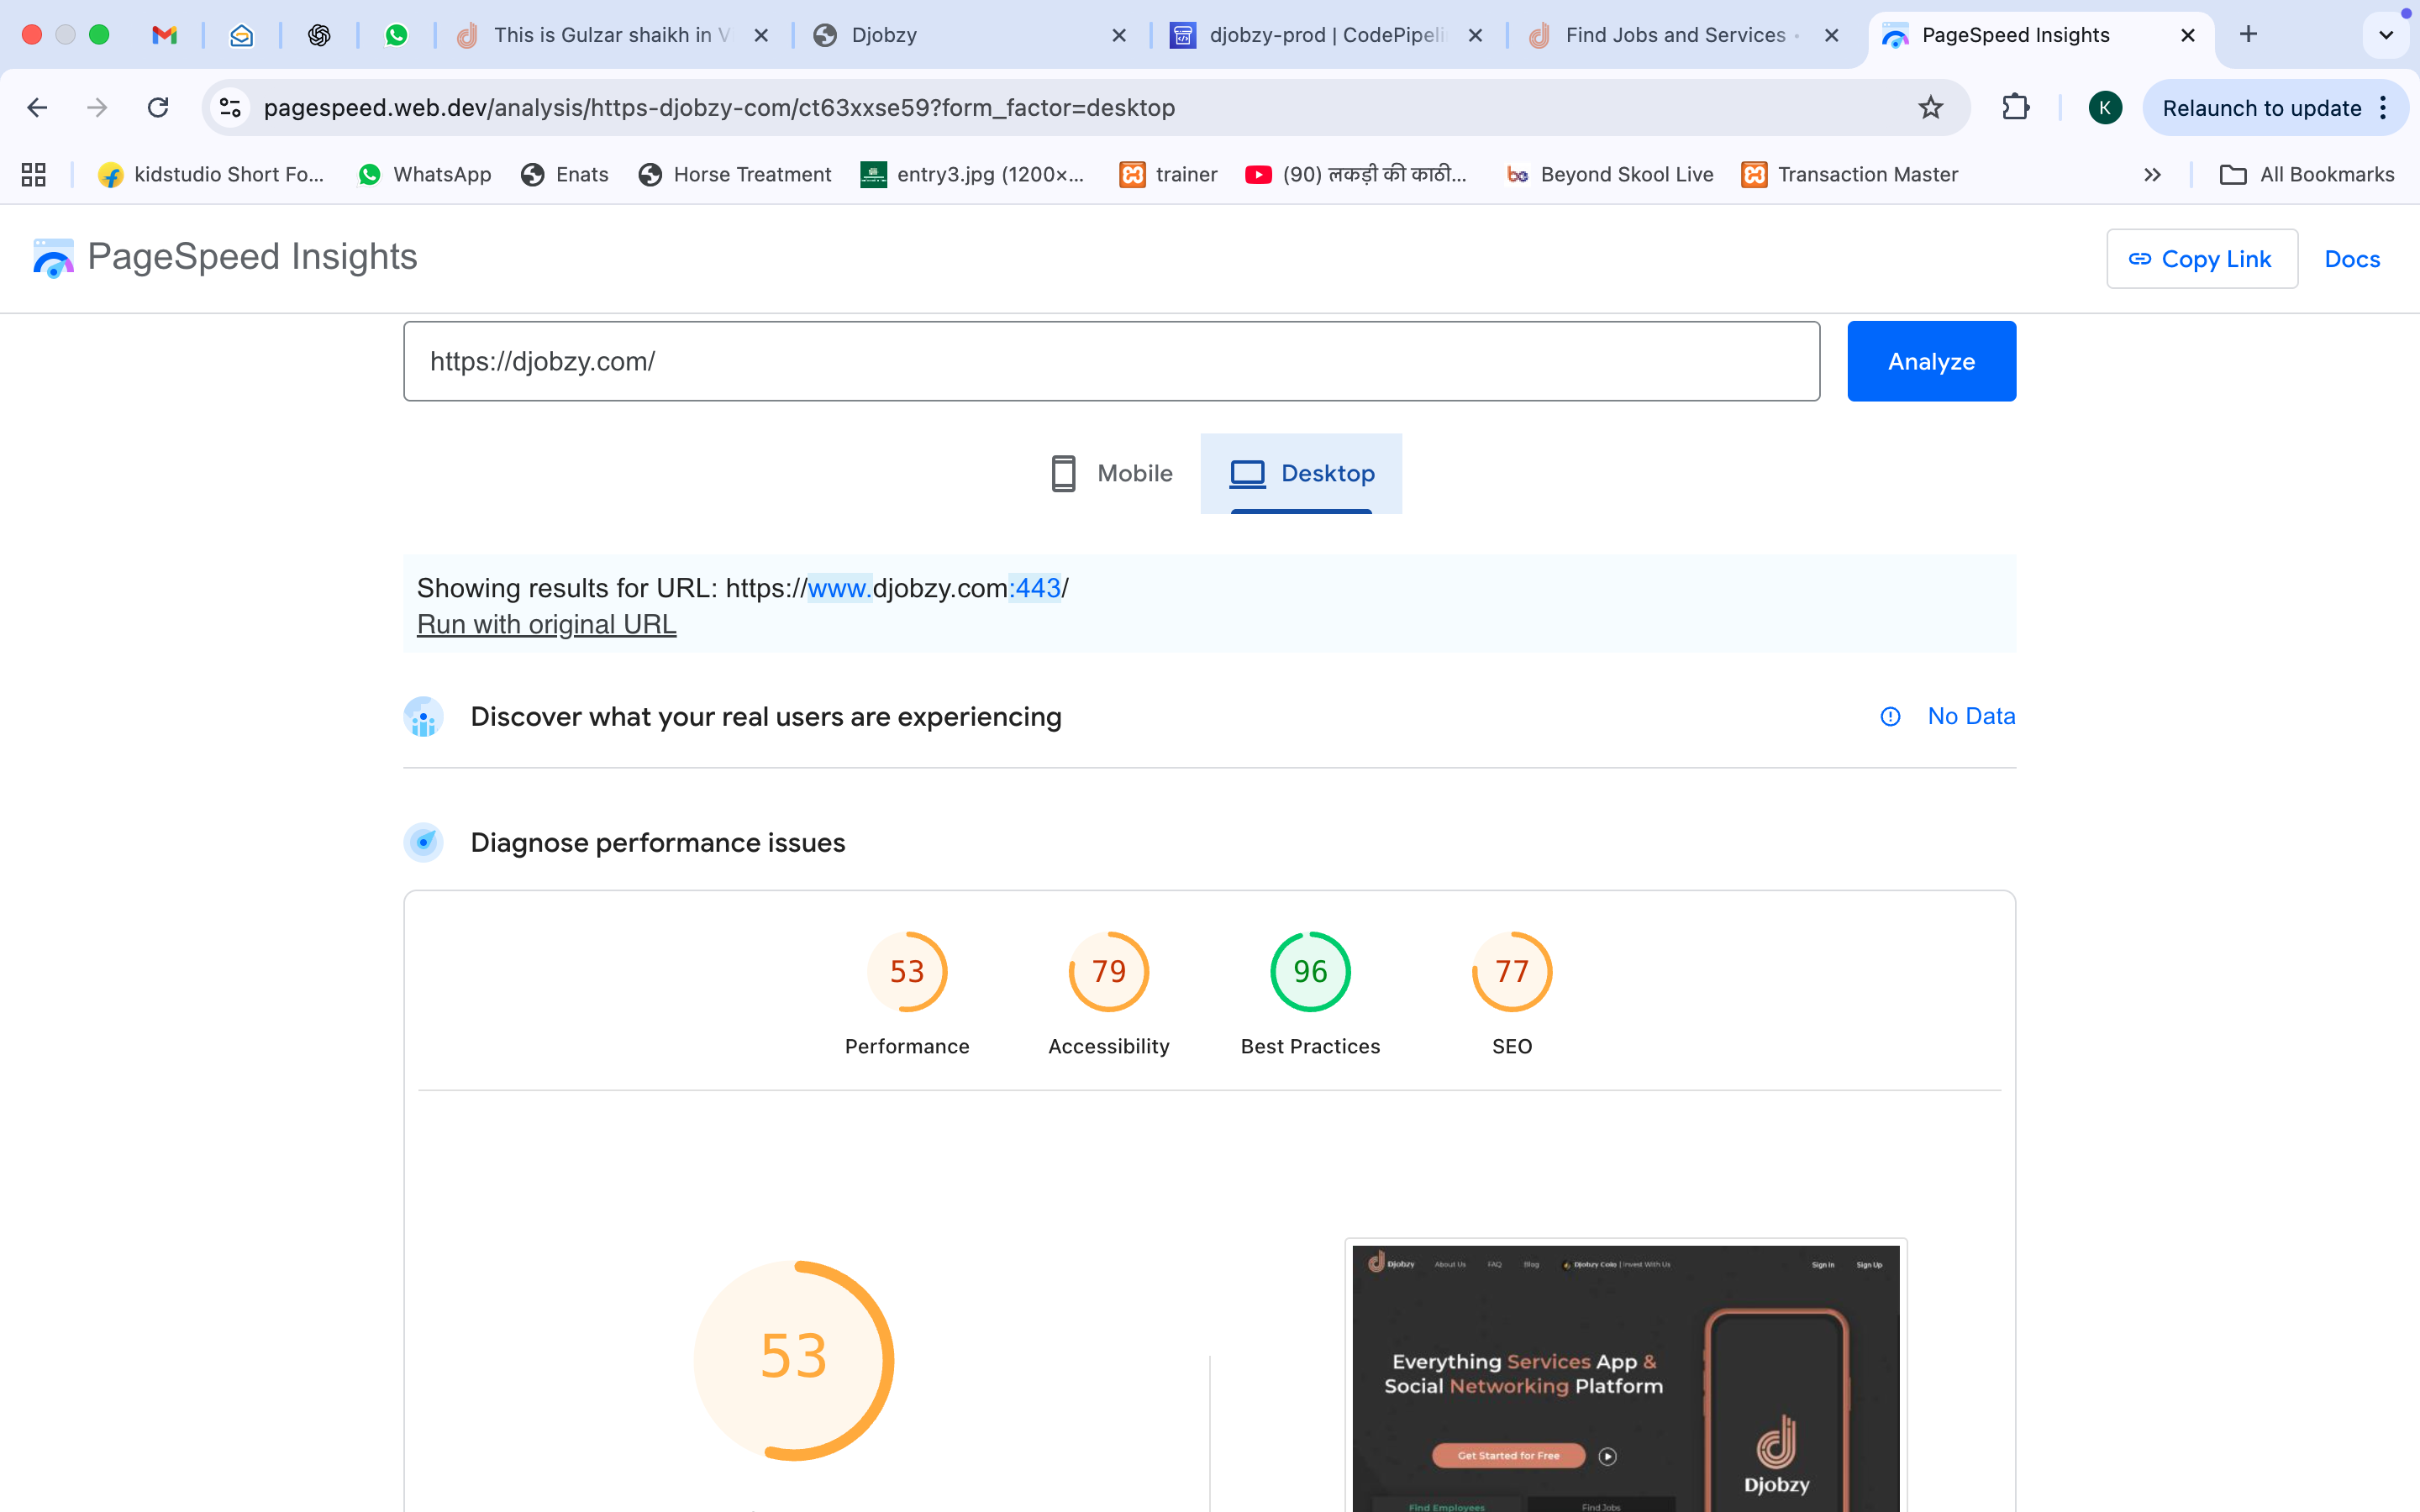The width and height of the screenshot is (2420, 1512).
Task: Click the Analyze button
Action: tap(1931, 361)
